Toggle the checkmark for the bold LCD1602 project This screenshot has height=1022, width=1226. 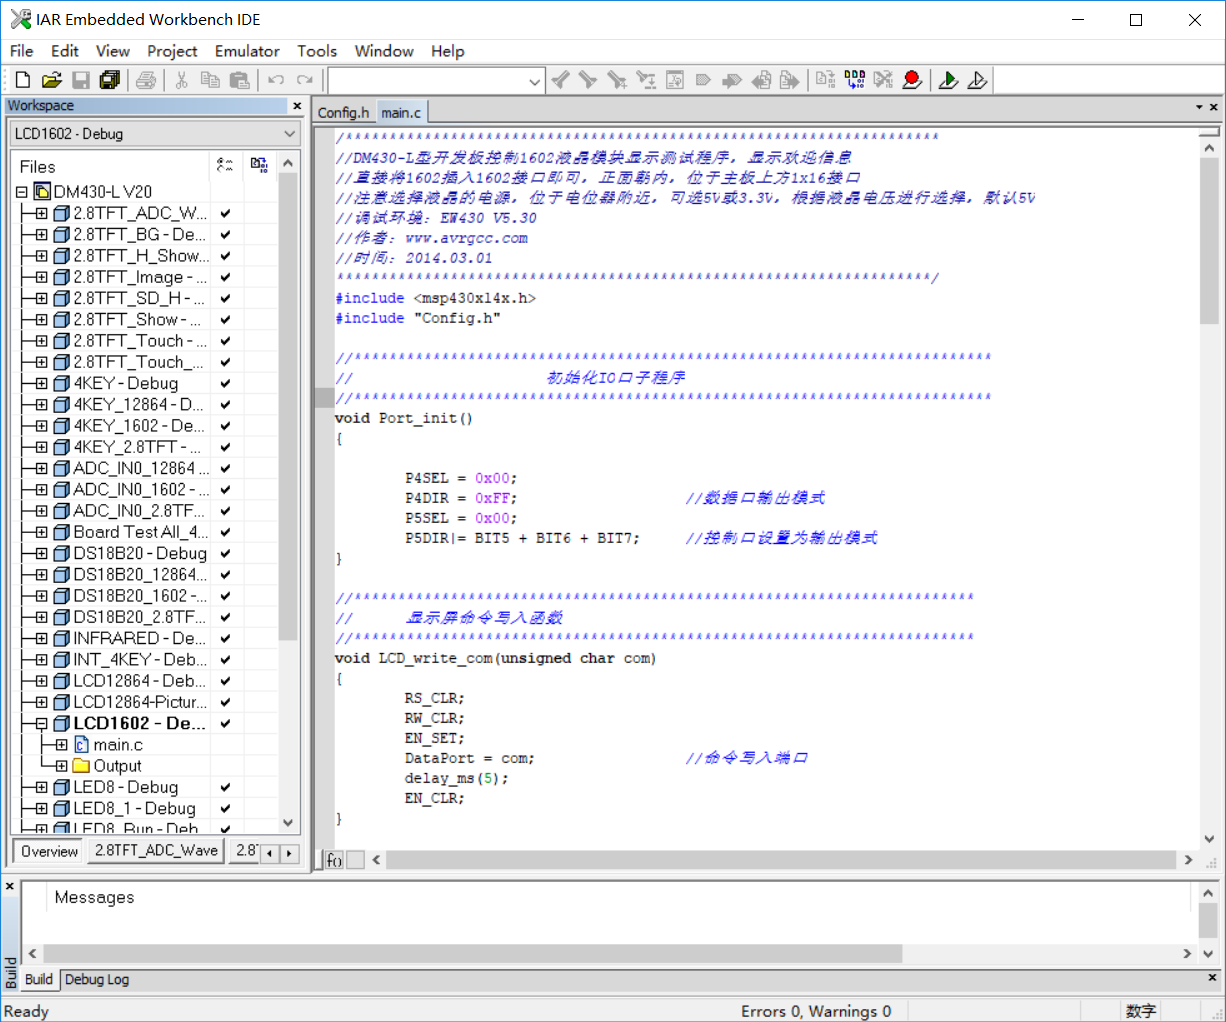[x=226, y=724]
